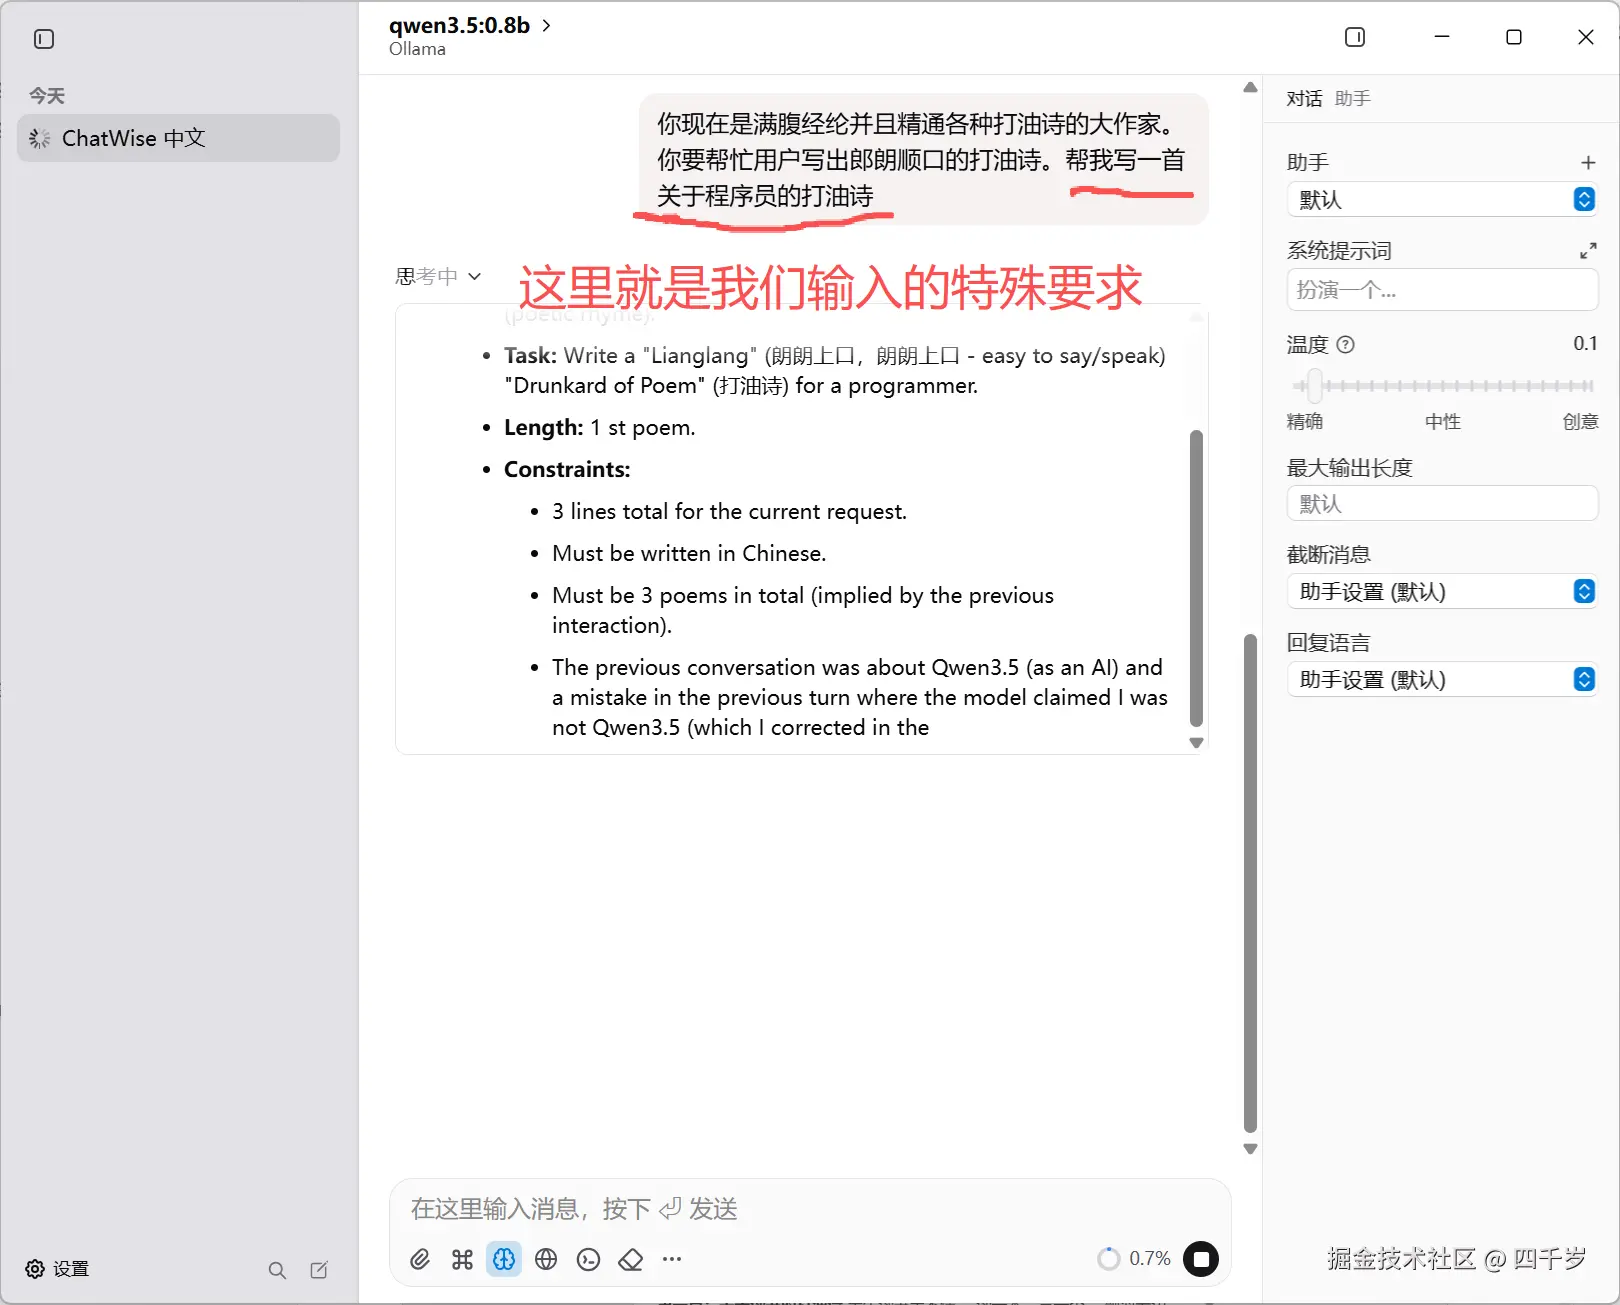The height and width of the screenshot is (1305, 1620).
Task: Click the message input field
Action: click(x=810, y=1209)
